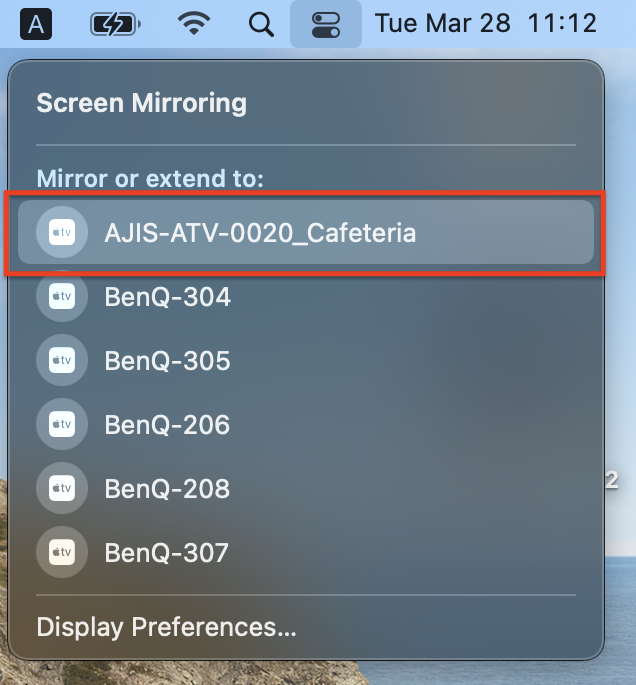Click the Apple TV icon next to BenQ-304
Image resolution: width=636 pixels, height=685 pixels.
61,297
